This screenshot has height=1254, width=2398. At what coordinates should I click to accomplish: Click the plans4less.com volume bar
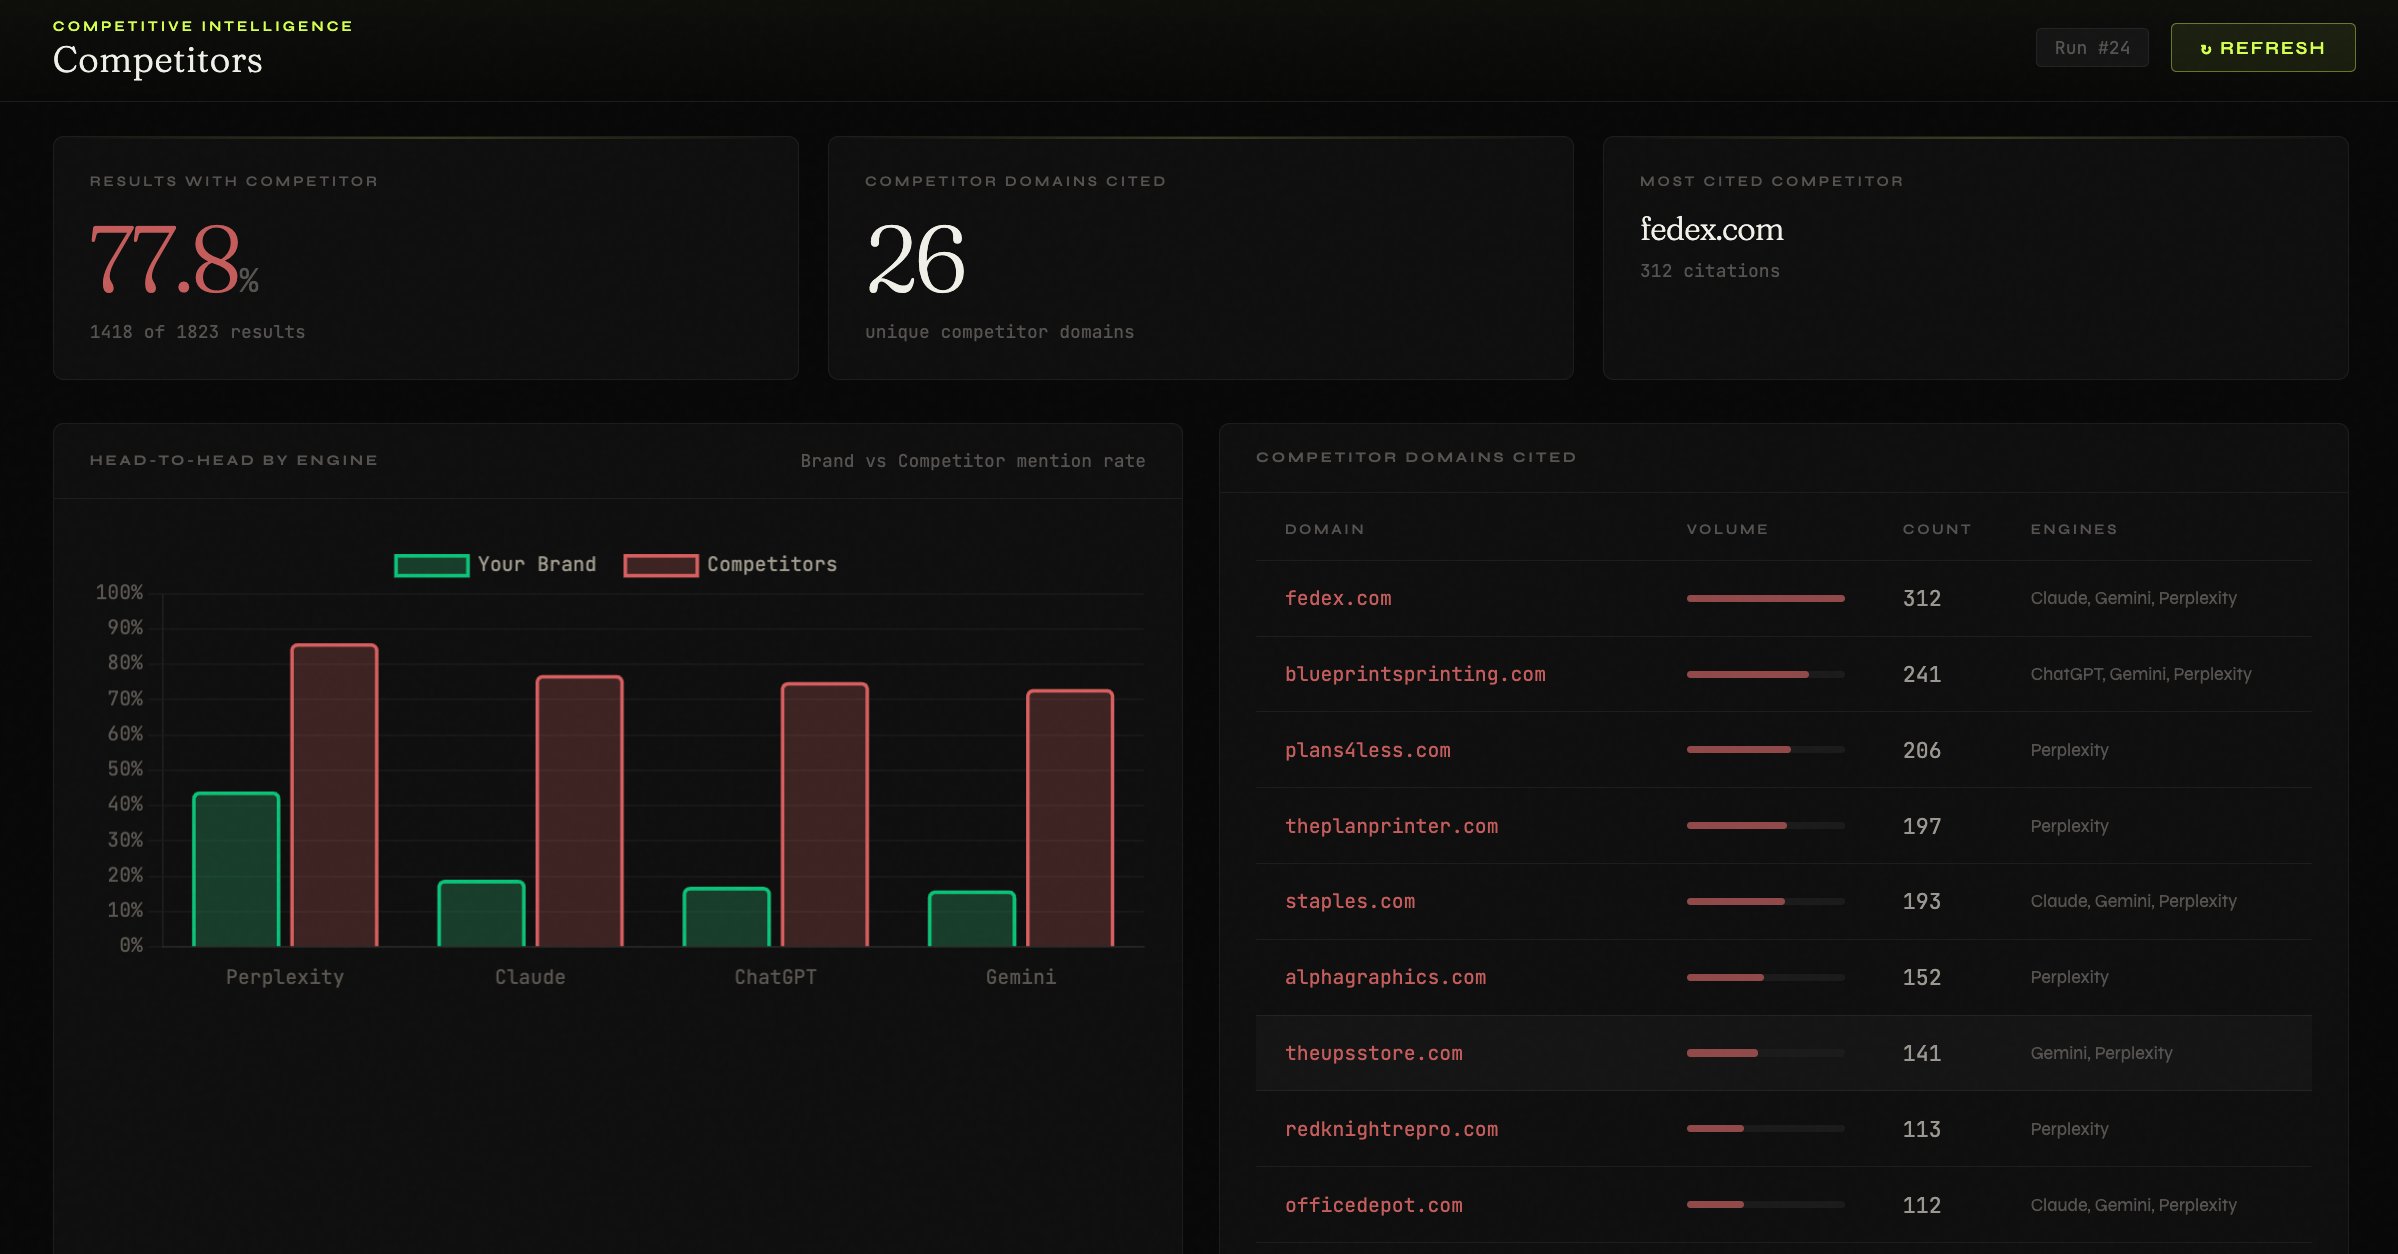[x=1765, y=750]
